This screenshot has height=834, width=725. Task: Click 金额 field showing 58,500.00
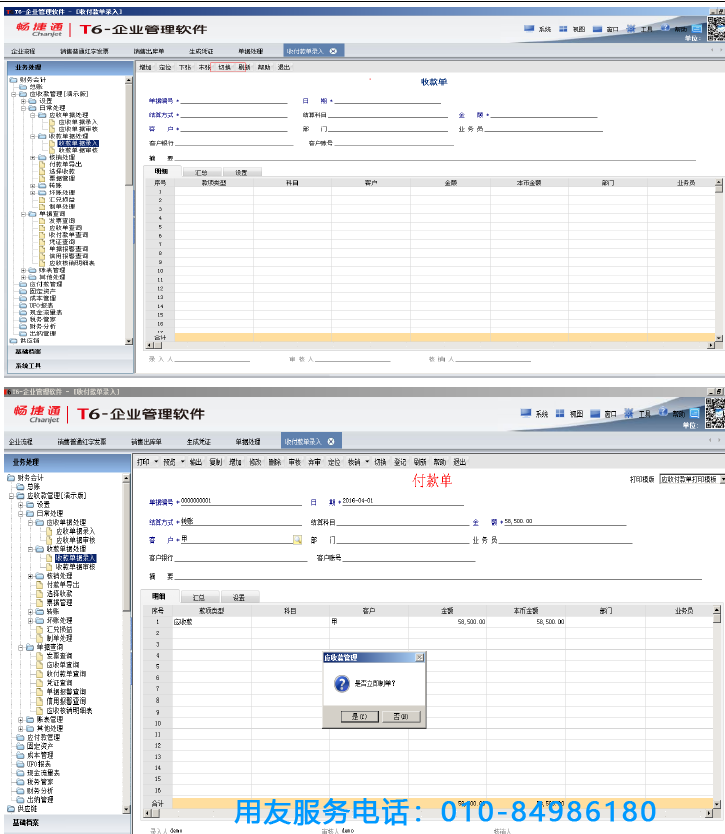pyautogui.click(x=565, y=521)
